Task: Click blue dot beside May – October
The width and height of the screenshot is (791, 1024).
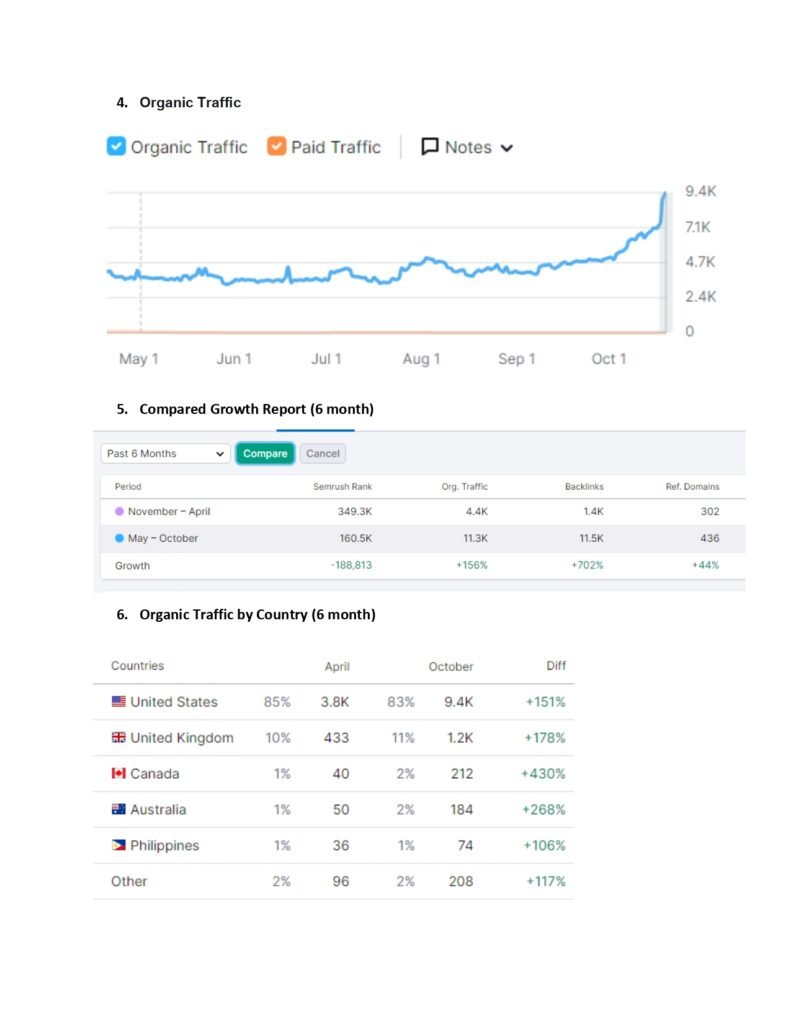Action: [x=119, y=538]
